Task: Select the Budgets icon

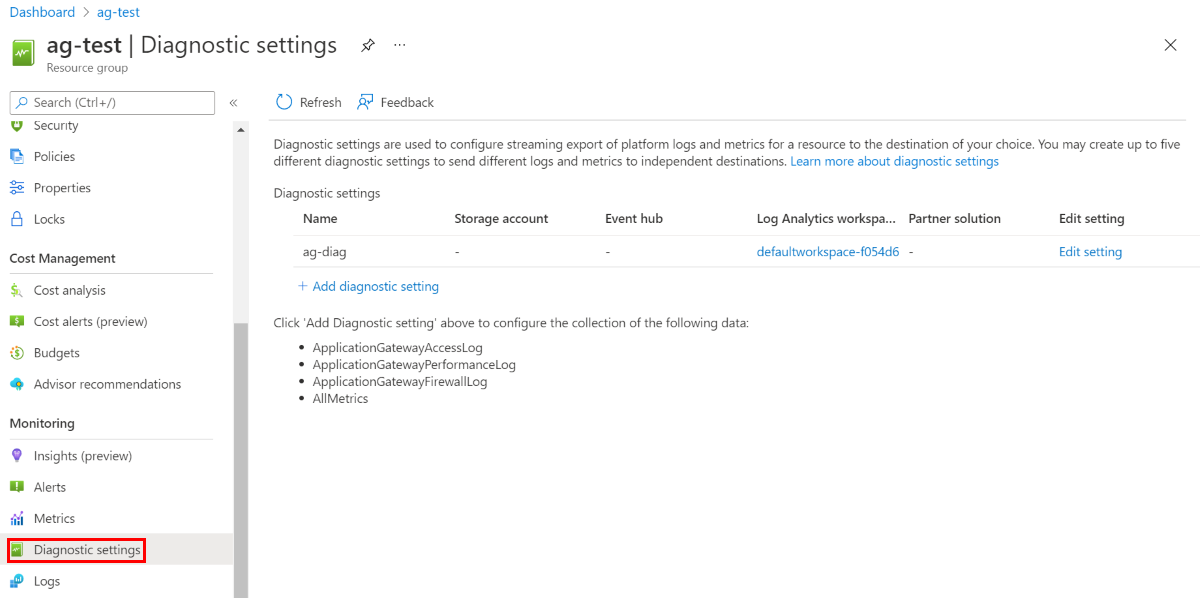Action: [18, 353]
